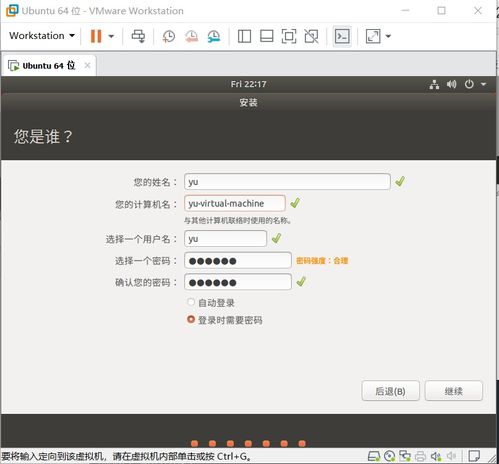This screenshot has height=464, width=499.
Task: Click the hard disk status icon
Action: [374, 456]
